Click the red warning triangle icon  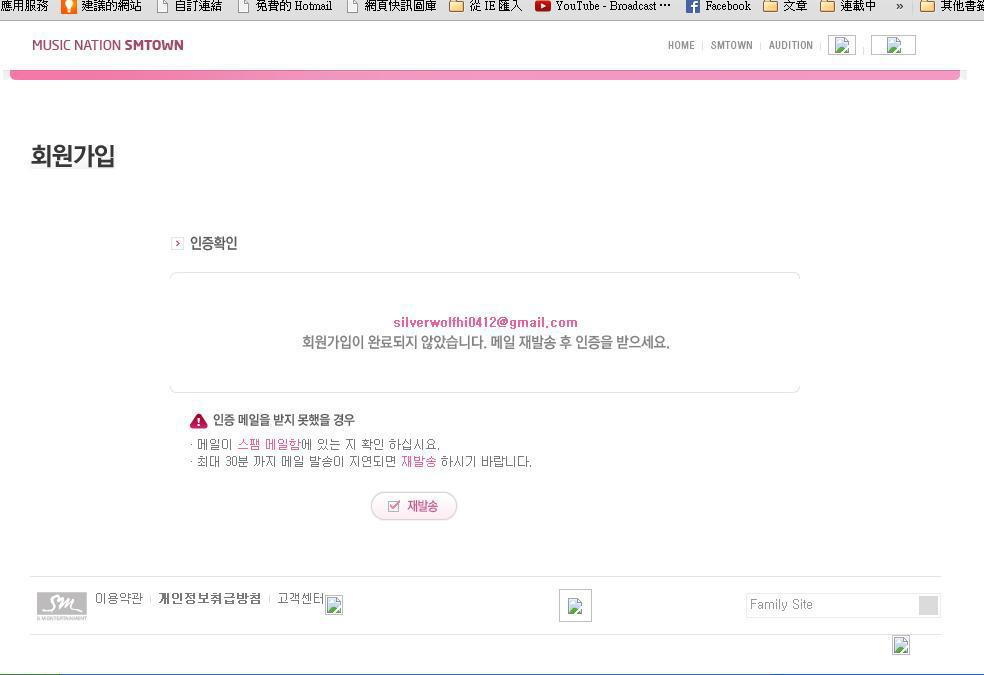point(198,420)
